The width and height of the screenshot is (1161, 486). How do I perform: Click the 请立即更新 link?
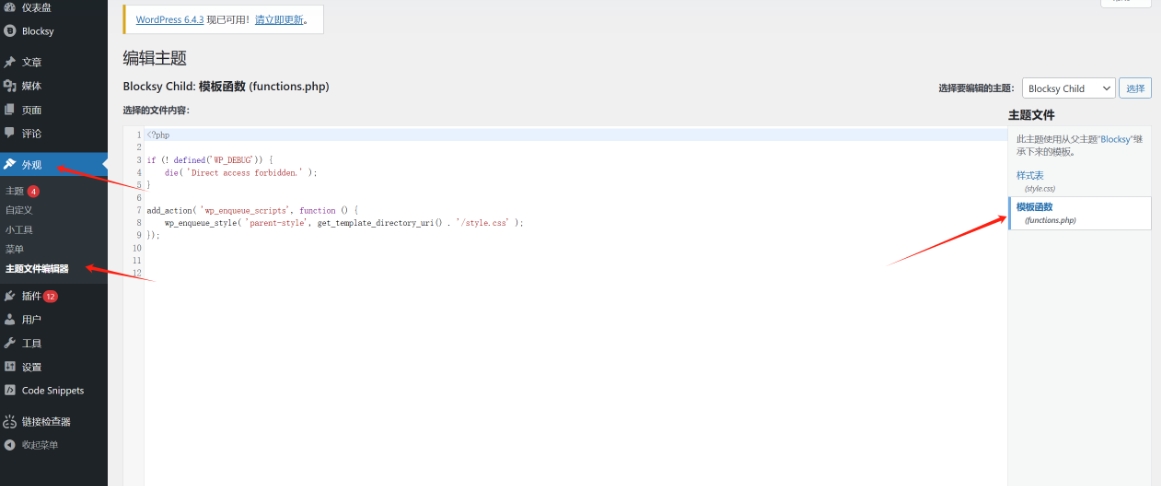point(279,20)
